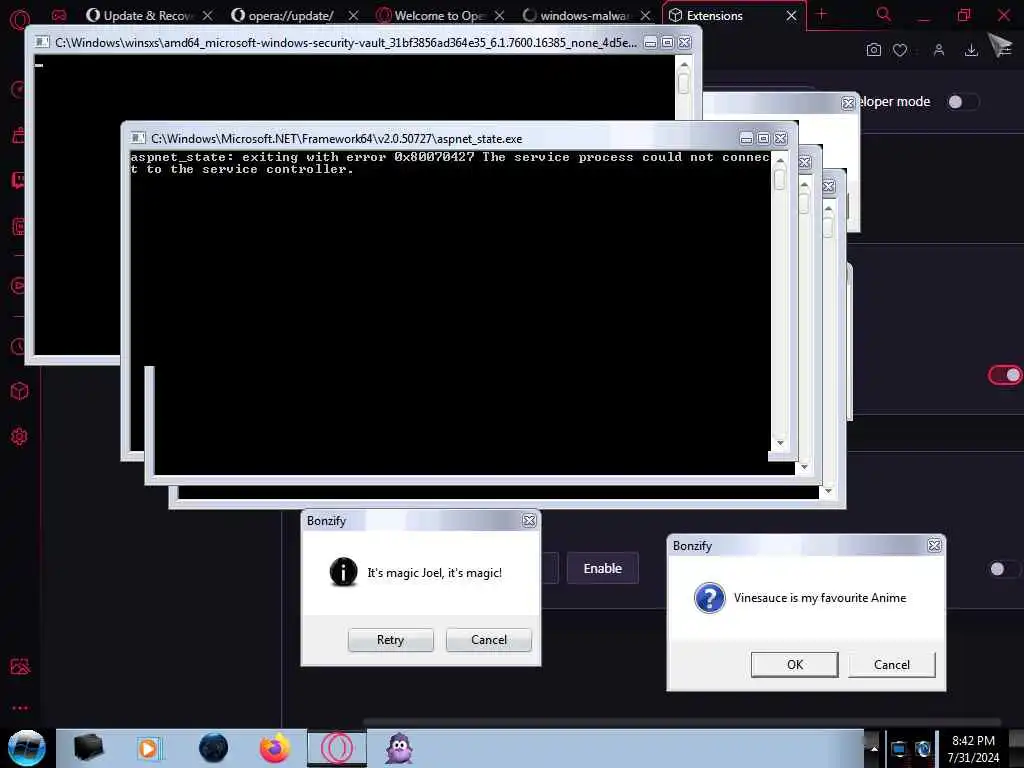
Task: Open Settings gear in Opera sidebar
Action: 20,436
